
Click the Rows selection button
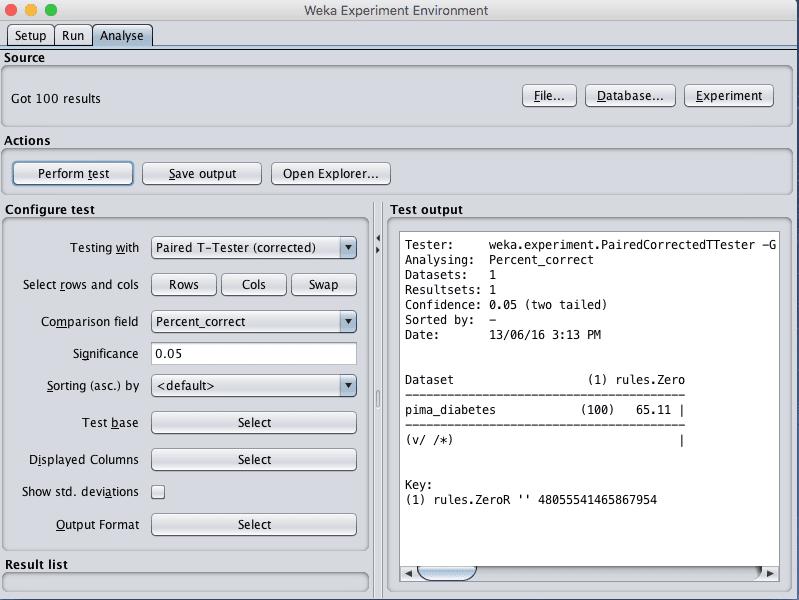[x=184, y=284]
